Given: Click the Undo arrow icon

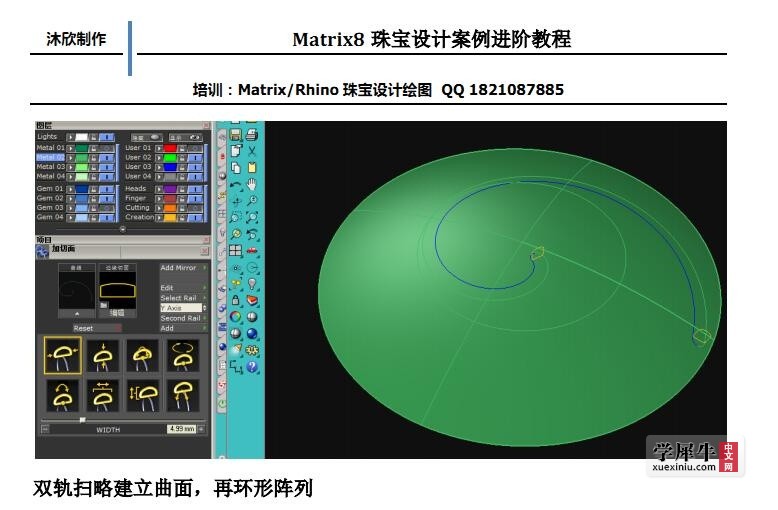Looking at the screenshot, I should [236, 185].
